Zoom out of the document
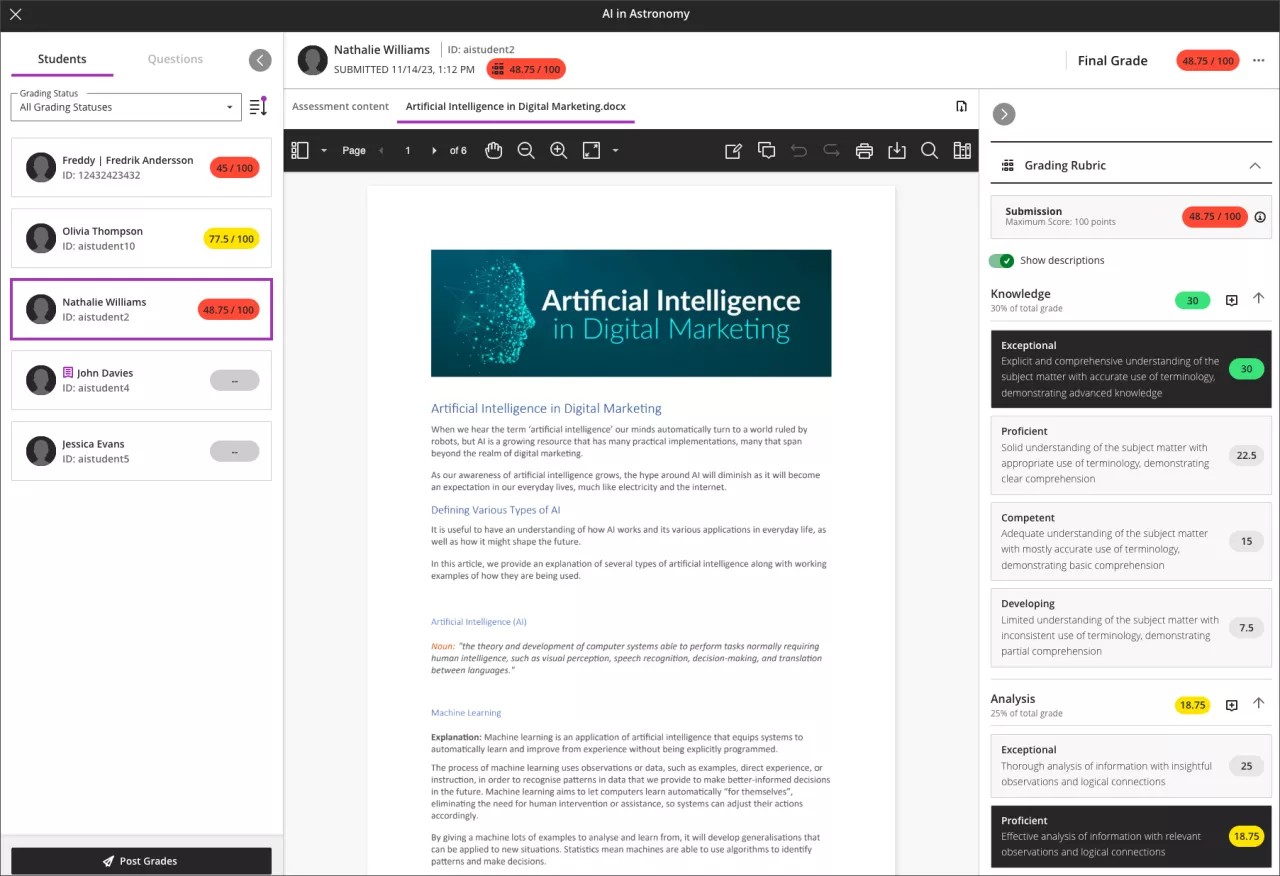 526,150
